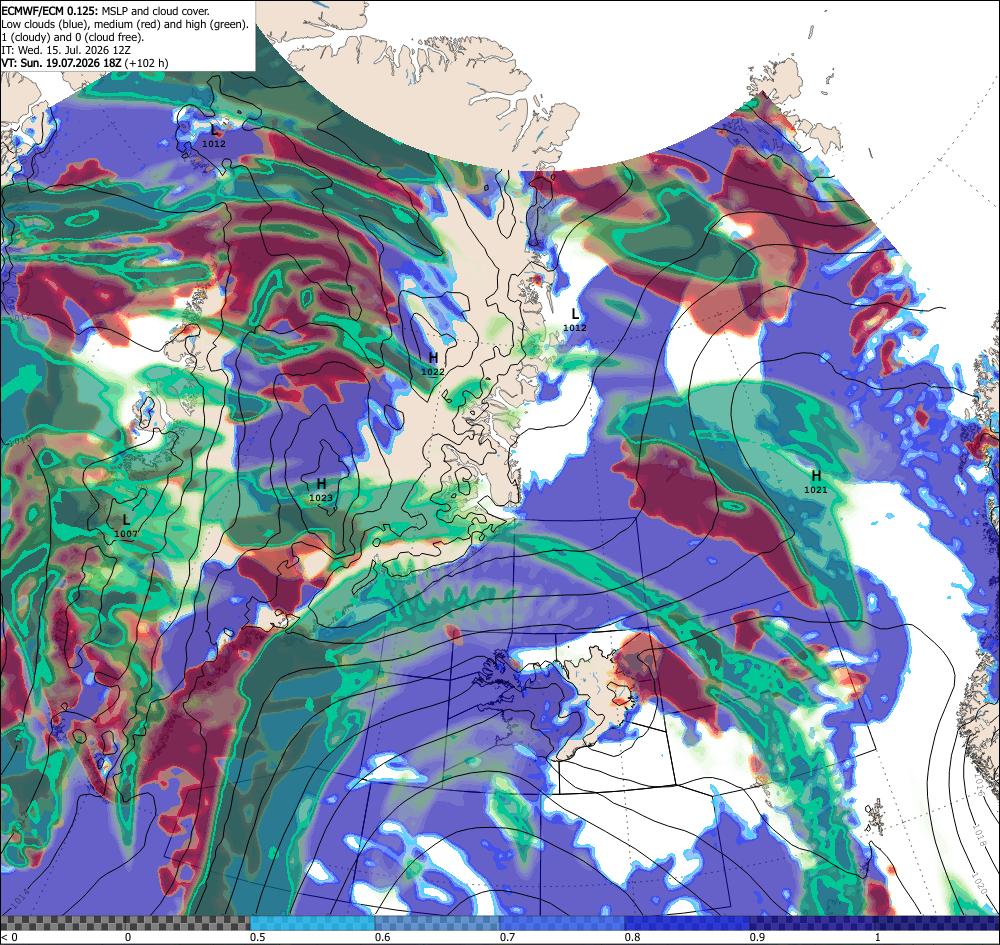Click the H 1023 high pressure marker
The width and height of the screenshot is (1000, 945).
click(x=321, y=490)
